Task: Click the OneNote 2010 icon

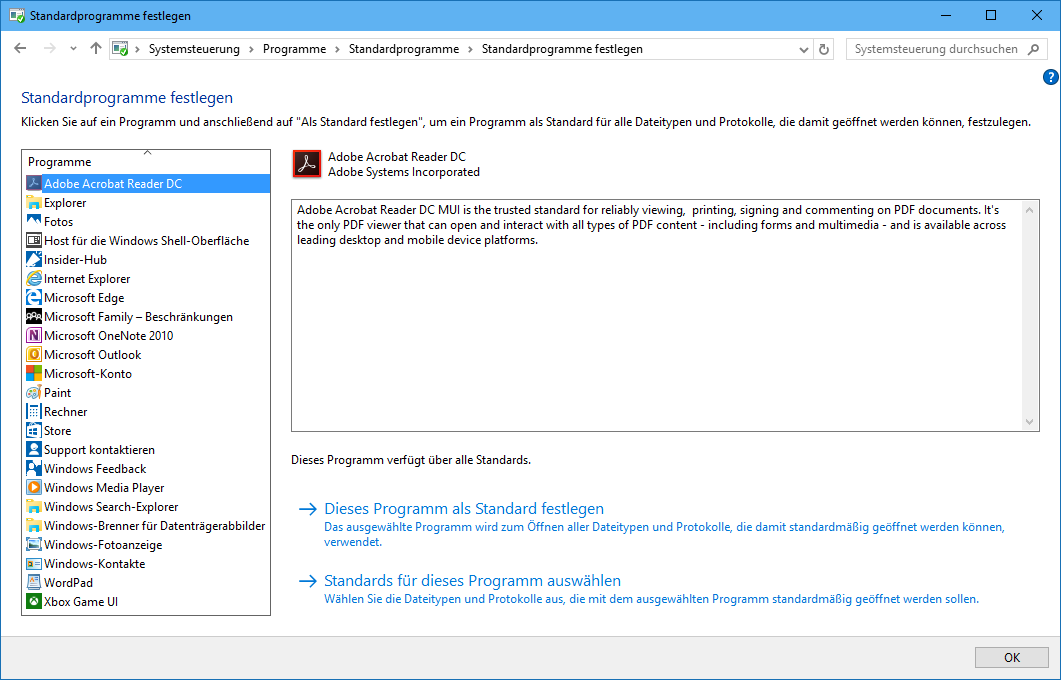Action: tap(34, 335)
